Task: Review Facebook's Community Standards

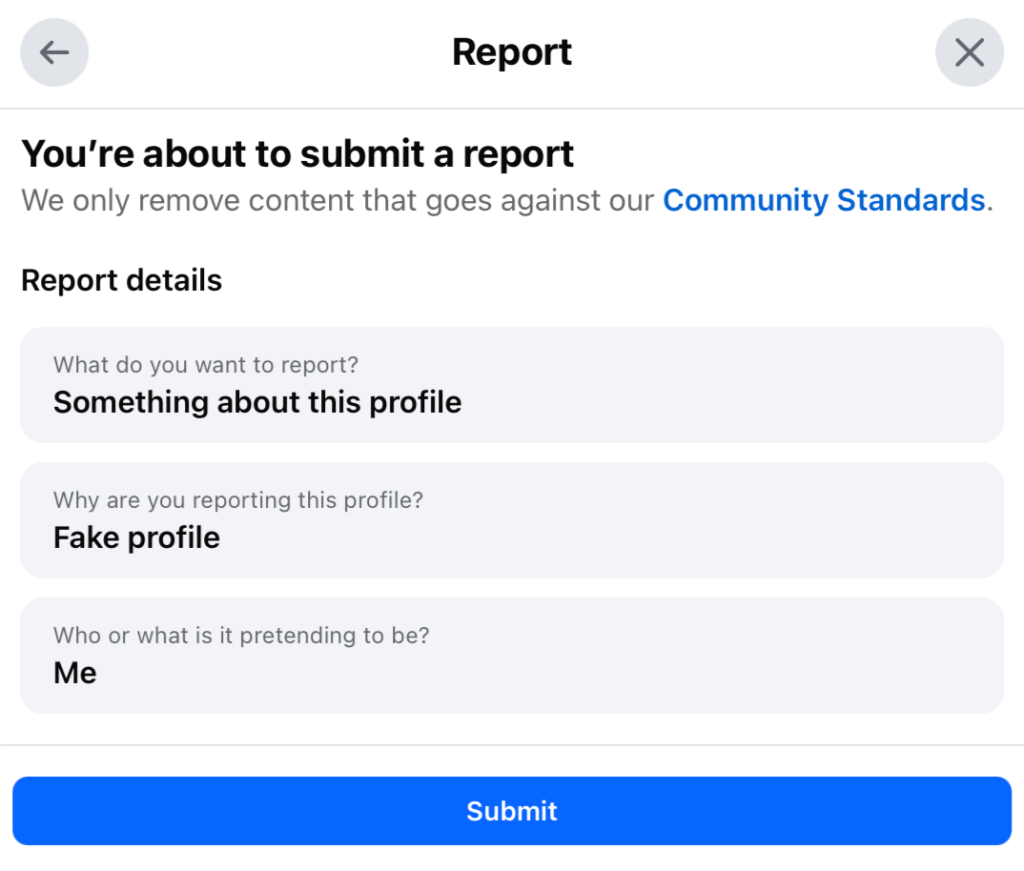Action: pos(823,200)
